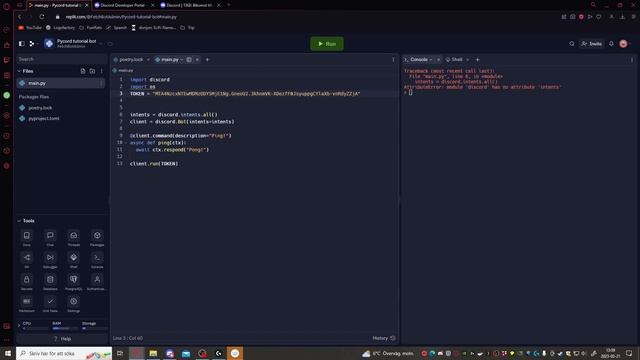
Task: Open the console pane three-dot menu
Action: tap(632, 60)
